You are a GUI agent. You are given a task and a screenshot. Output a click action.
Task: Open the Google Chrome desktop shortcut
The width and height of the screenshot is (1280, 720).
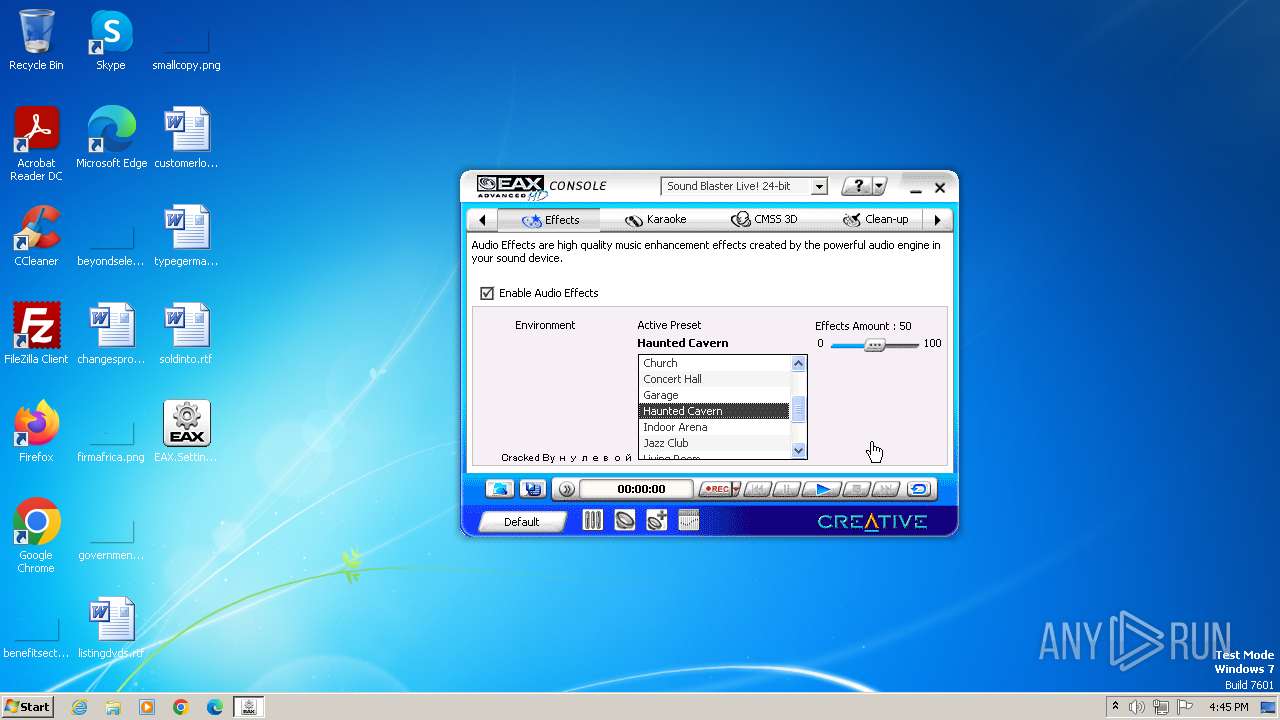point(36,536)
